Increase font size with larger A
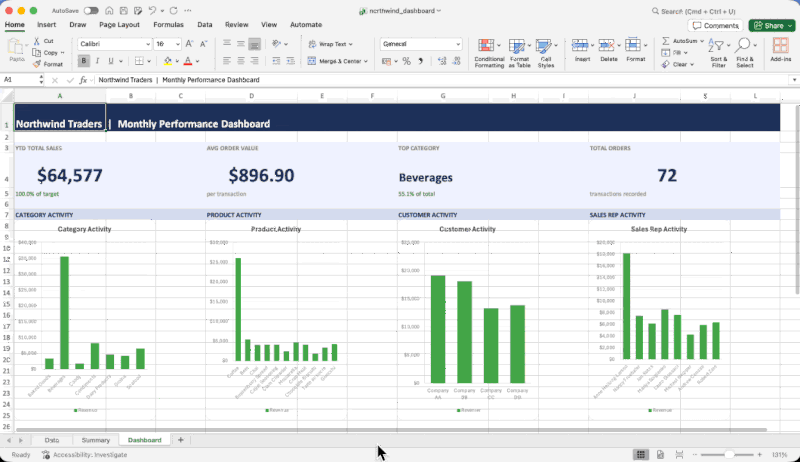The width and height of the screenshot is (800, 462). coord(189,44)
